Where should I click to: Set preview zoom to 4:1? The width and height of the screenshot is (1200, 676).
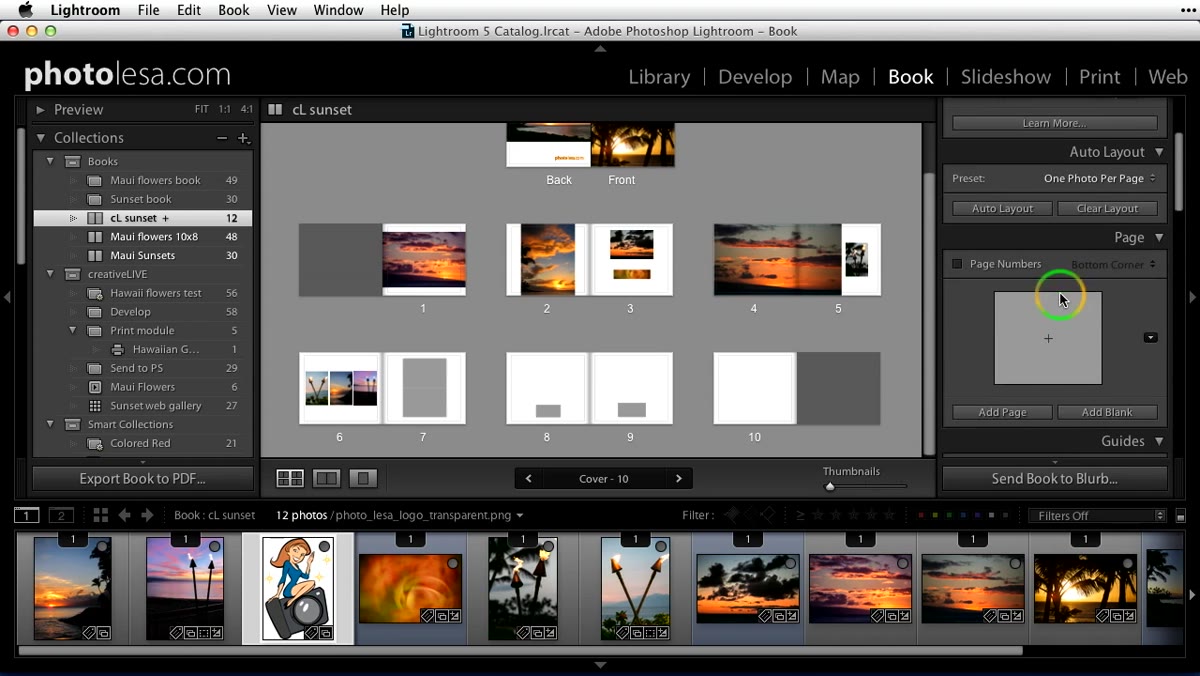click(246, 110)
